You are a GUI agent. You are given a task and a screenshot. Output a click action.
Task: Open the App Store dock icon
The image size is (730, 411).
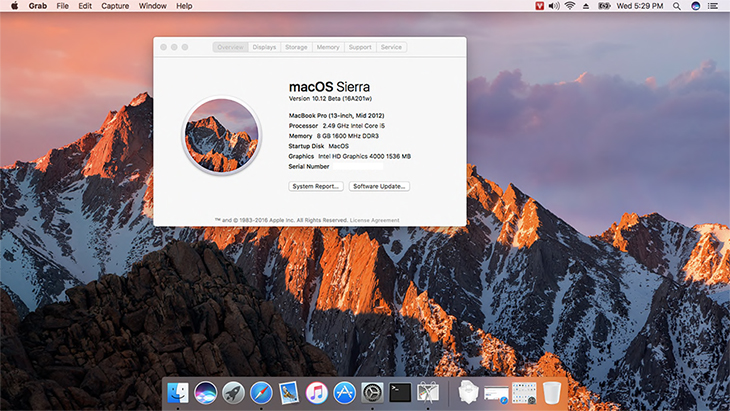point(345,393)
